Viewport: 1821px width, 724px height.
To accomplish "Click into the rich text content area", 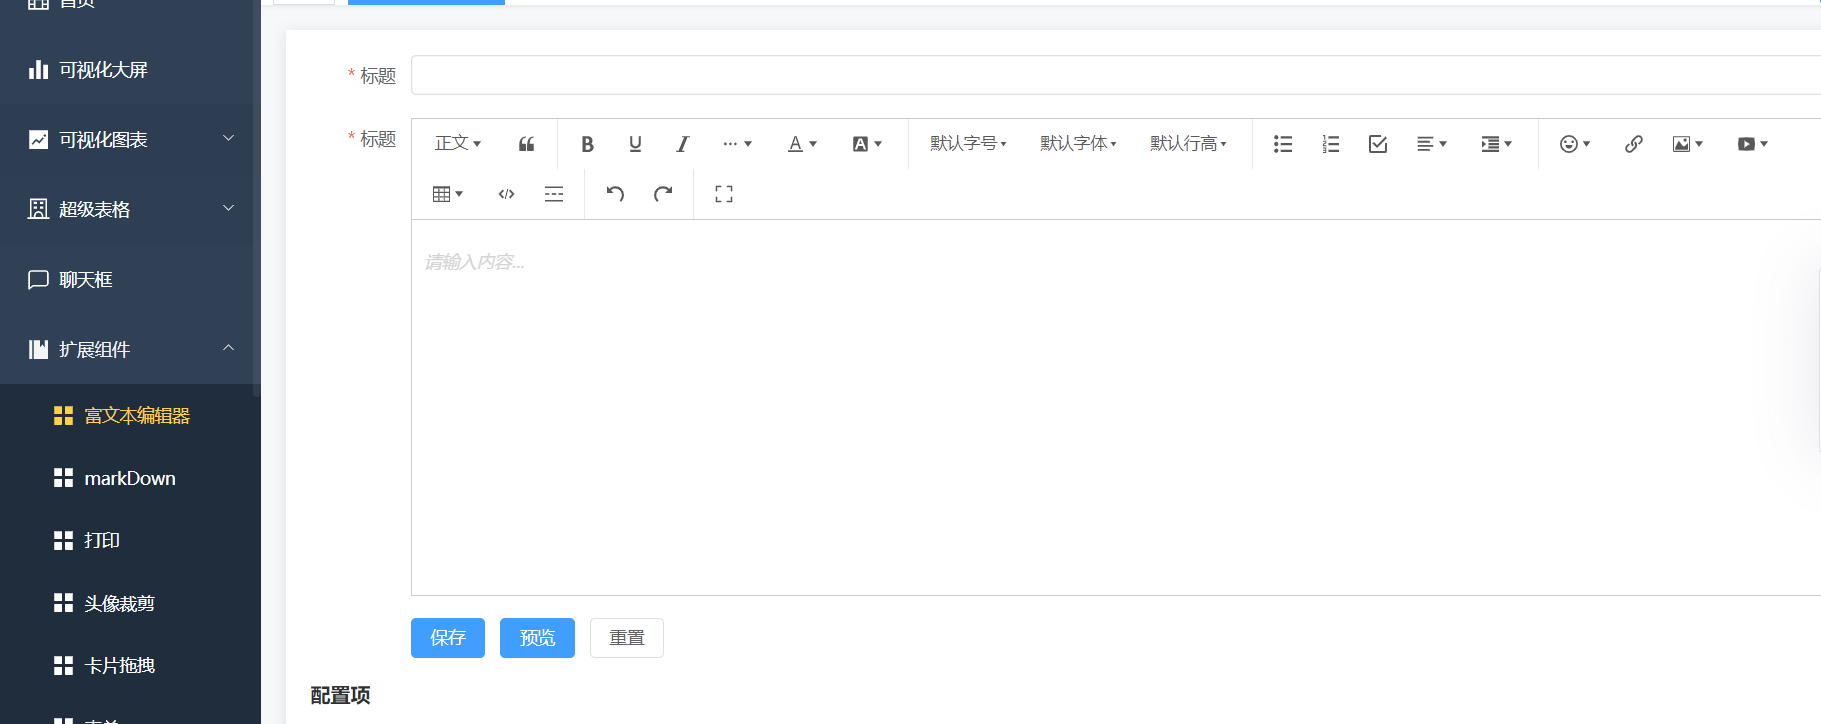I will pyautogui.click(x=1116, y=407).
